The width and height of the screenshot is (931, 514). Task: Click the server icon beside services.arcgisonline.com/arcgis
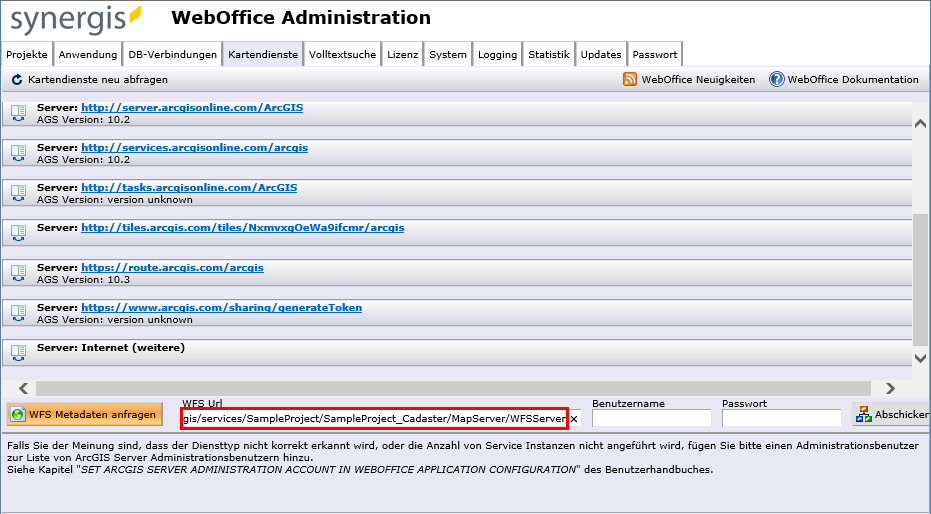[18, 153]
